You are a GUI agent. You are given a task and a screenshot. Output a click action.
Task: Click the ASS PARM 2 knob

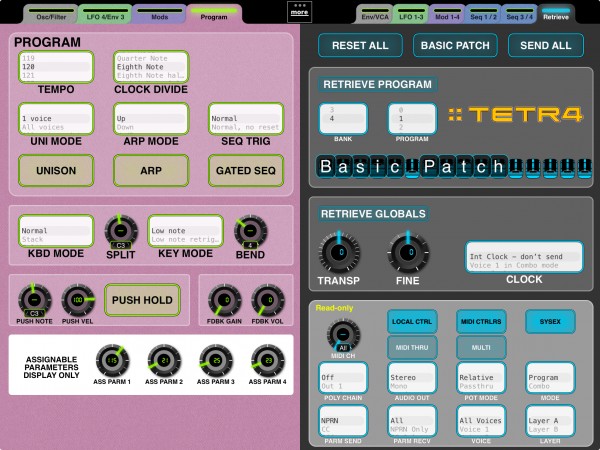pyautogui.click(x=164, y=360)
